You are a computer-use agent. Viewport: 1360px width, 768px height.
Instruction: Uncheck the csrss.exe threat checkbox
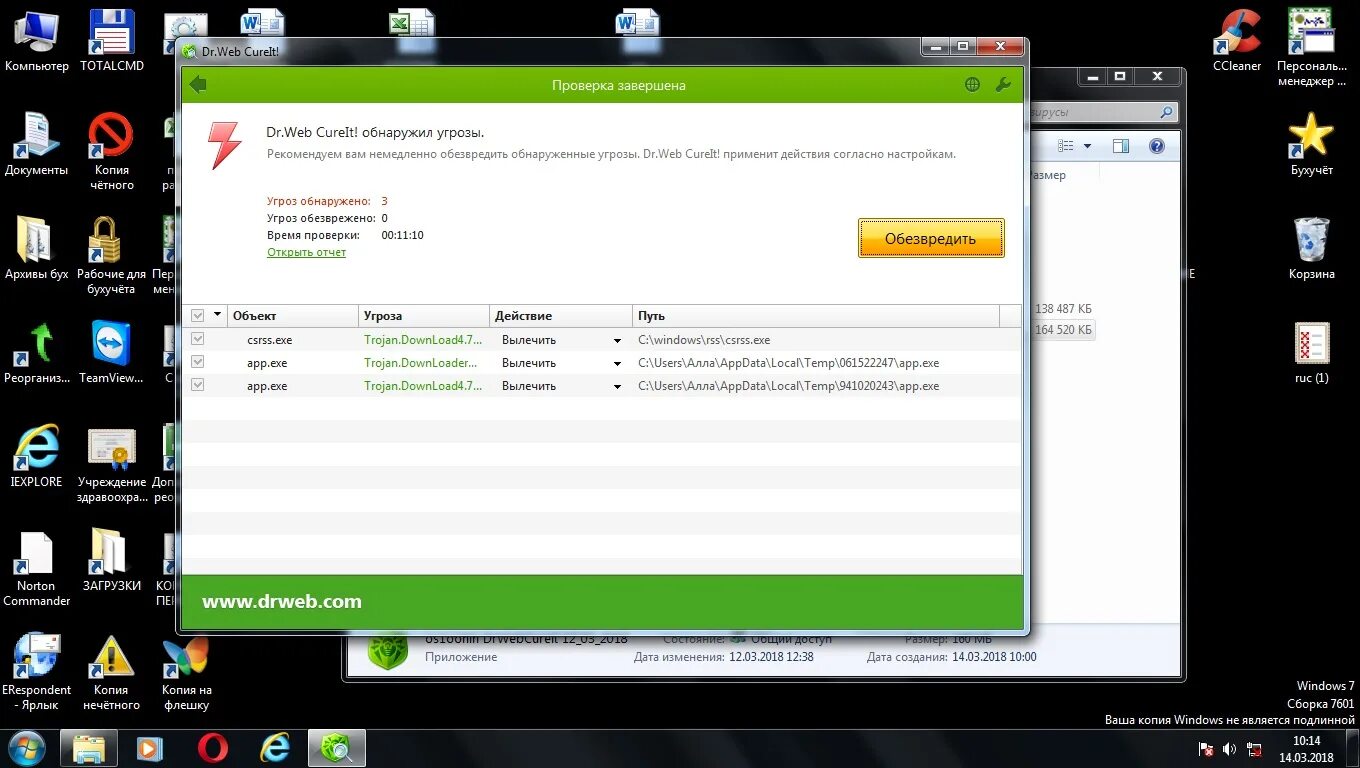[197, 339]
